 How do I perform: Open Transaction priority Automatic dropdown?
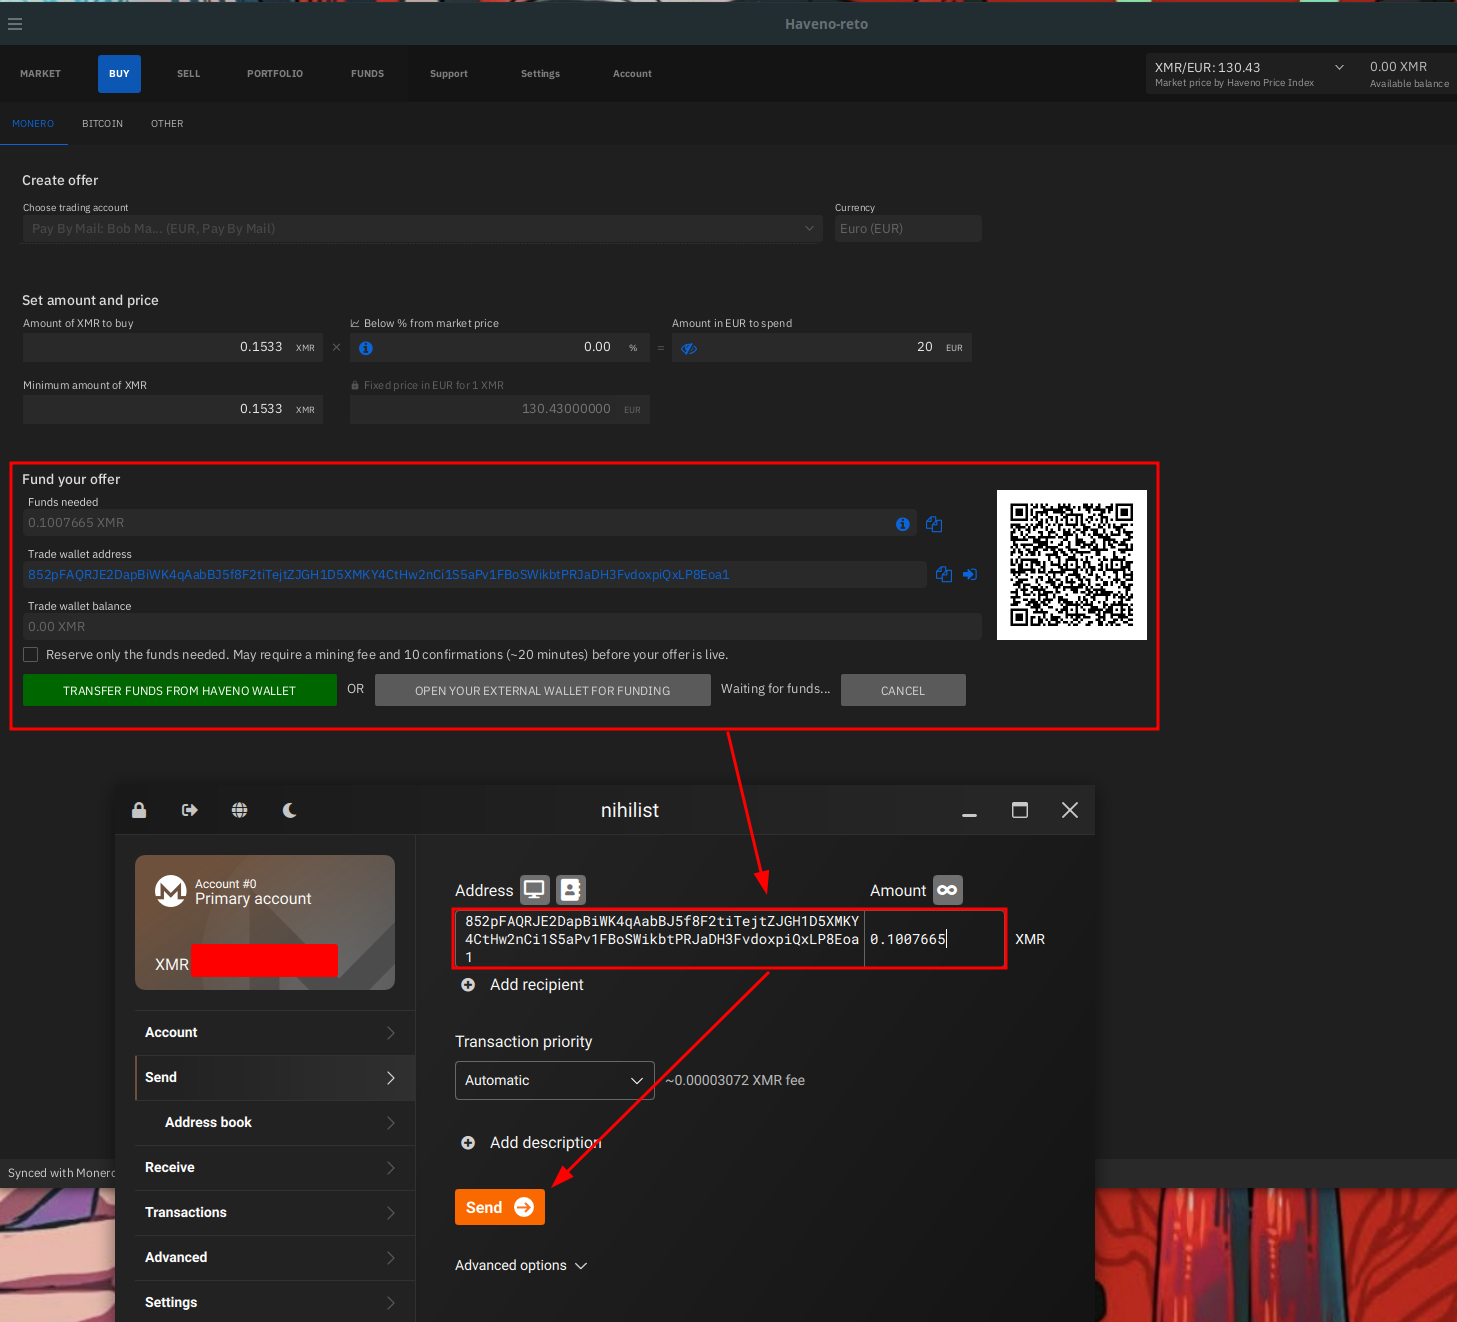[x=555, y=1080]
